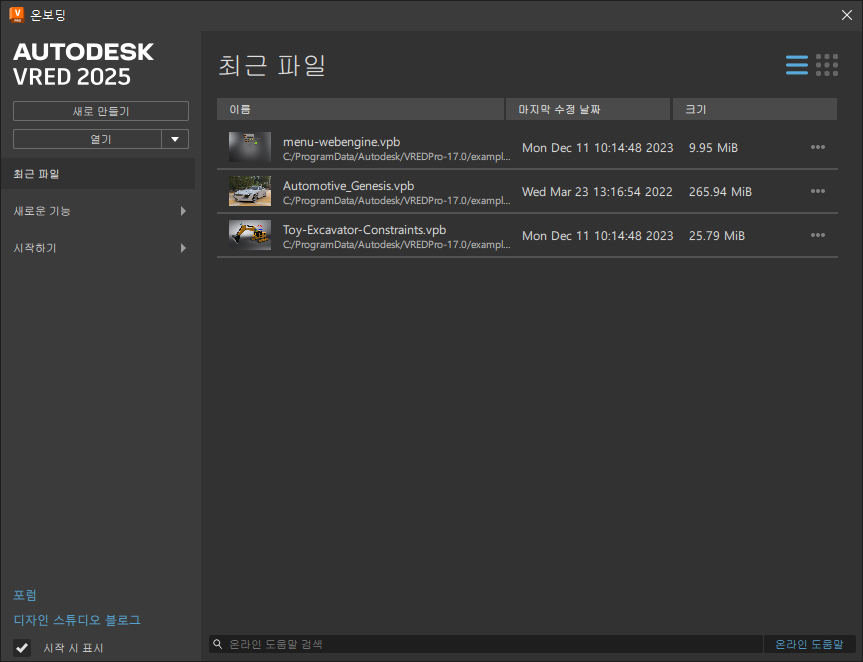
Task: Click the 열기 button
Action: pyautogui.click(x=88, y=139)
